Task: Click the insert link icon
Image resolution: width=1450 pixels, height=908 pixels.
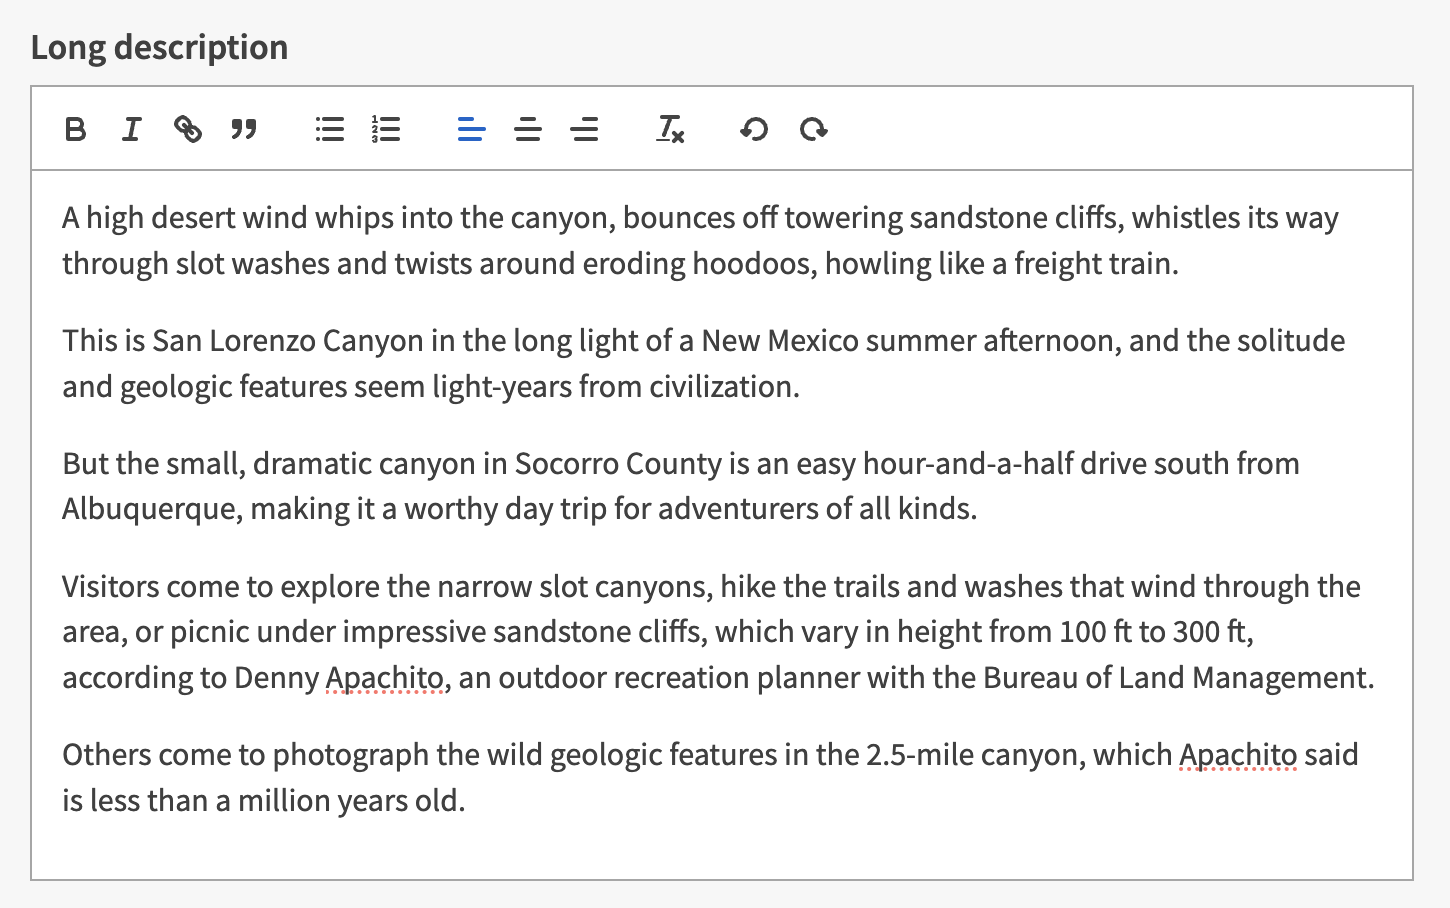Action: 188,129
